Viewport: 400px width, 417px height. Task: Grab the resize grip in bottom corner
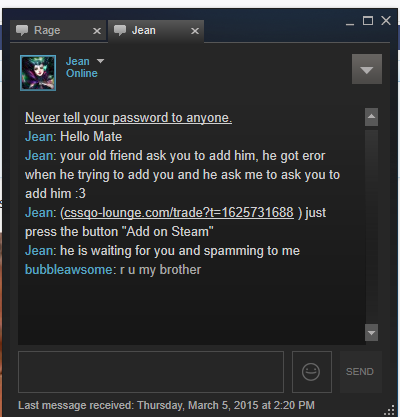point(389,410)
